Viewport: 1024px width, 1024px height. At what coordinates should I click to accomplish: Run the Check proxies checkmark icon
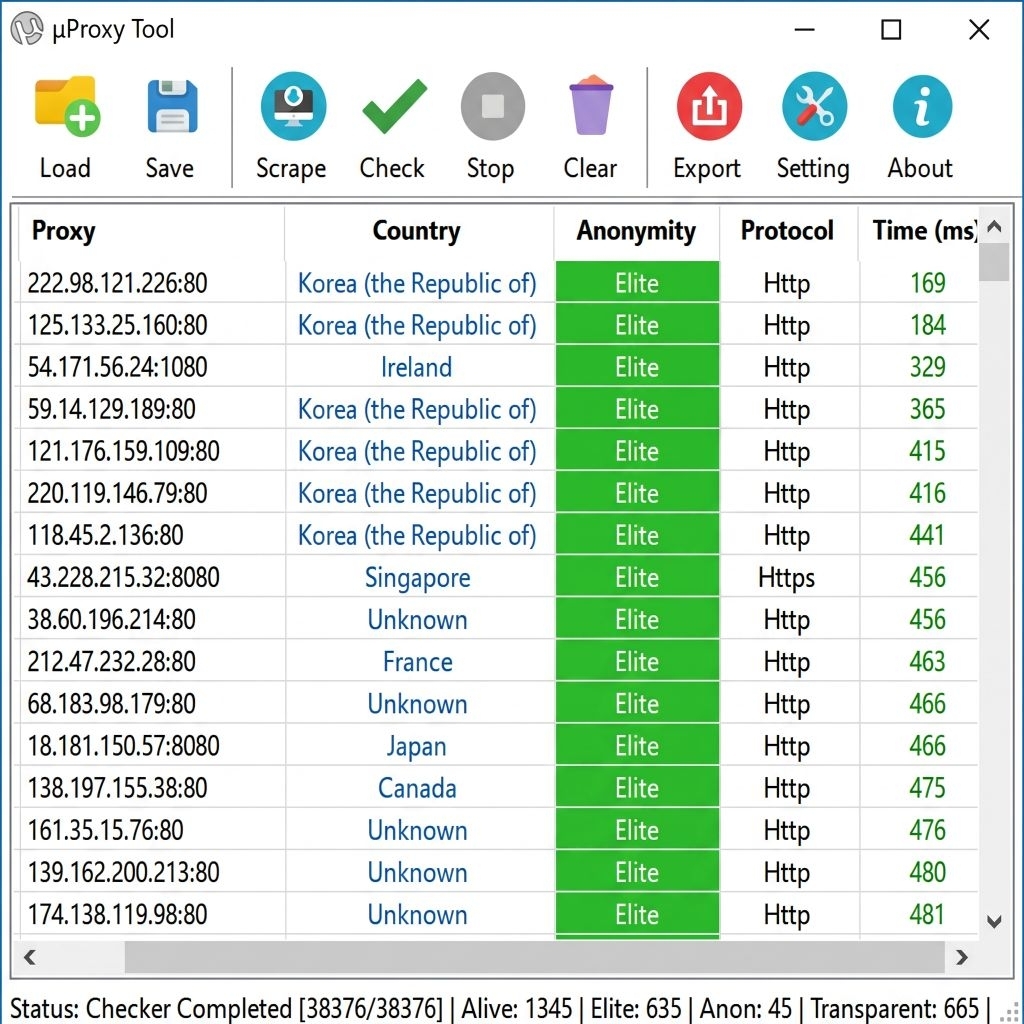point(394,106)
